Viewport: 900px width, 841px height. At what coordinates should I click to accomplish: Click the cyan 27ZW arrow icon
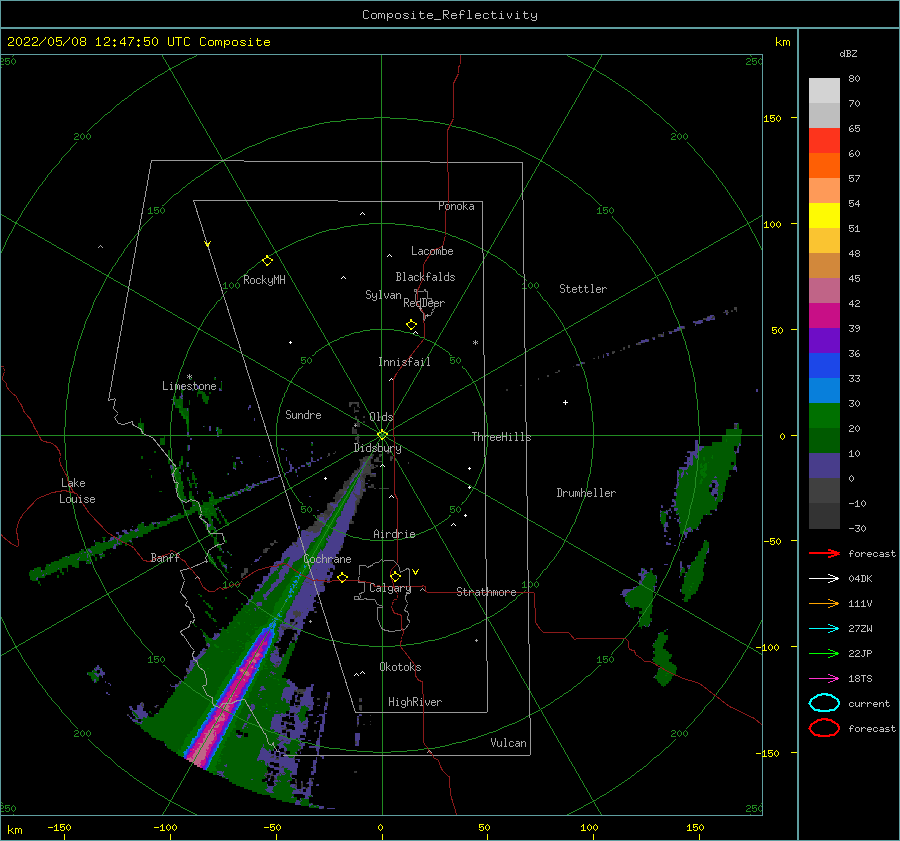(x=824, y=629)
